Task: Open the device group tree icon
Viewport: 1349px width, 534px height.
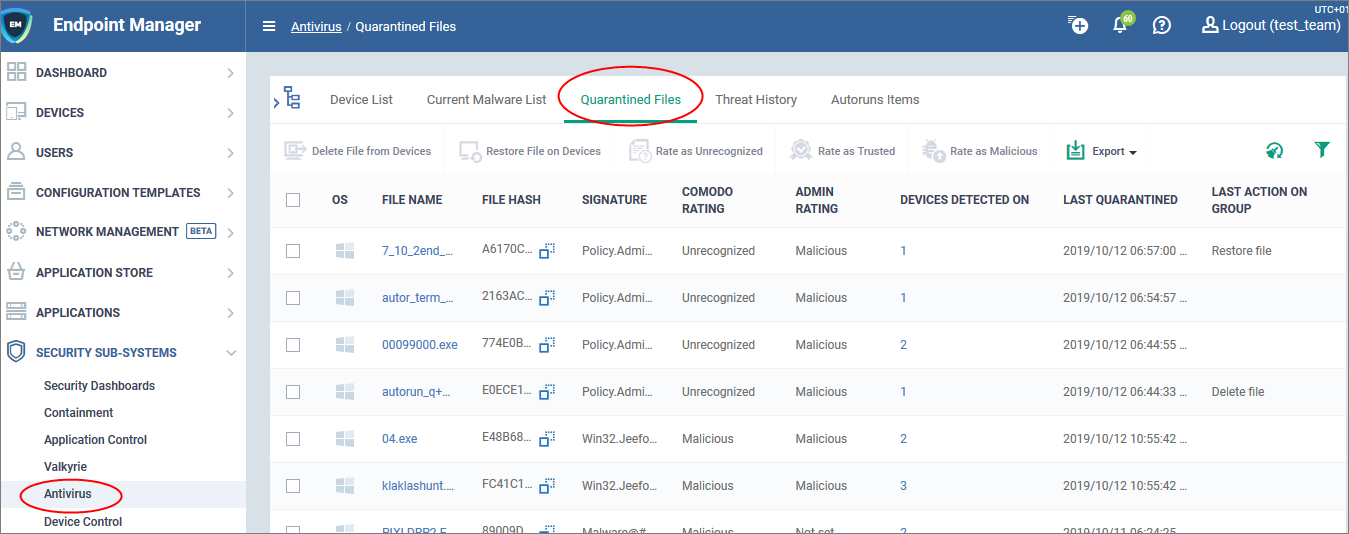Action: 292,99
